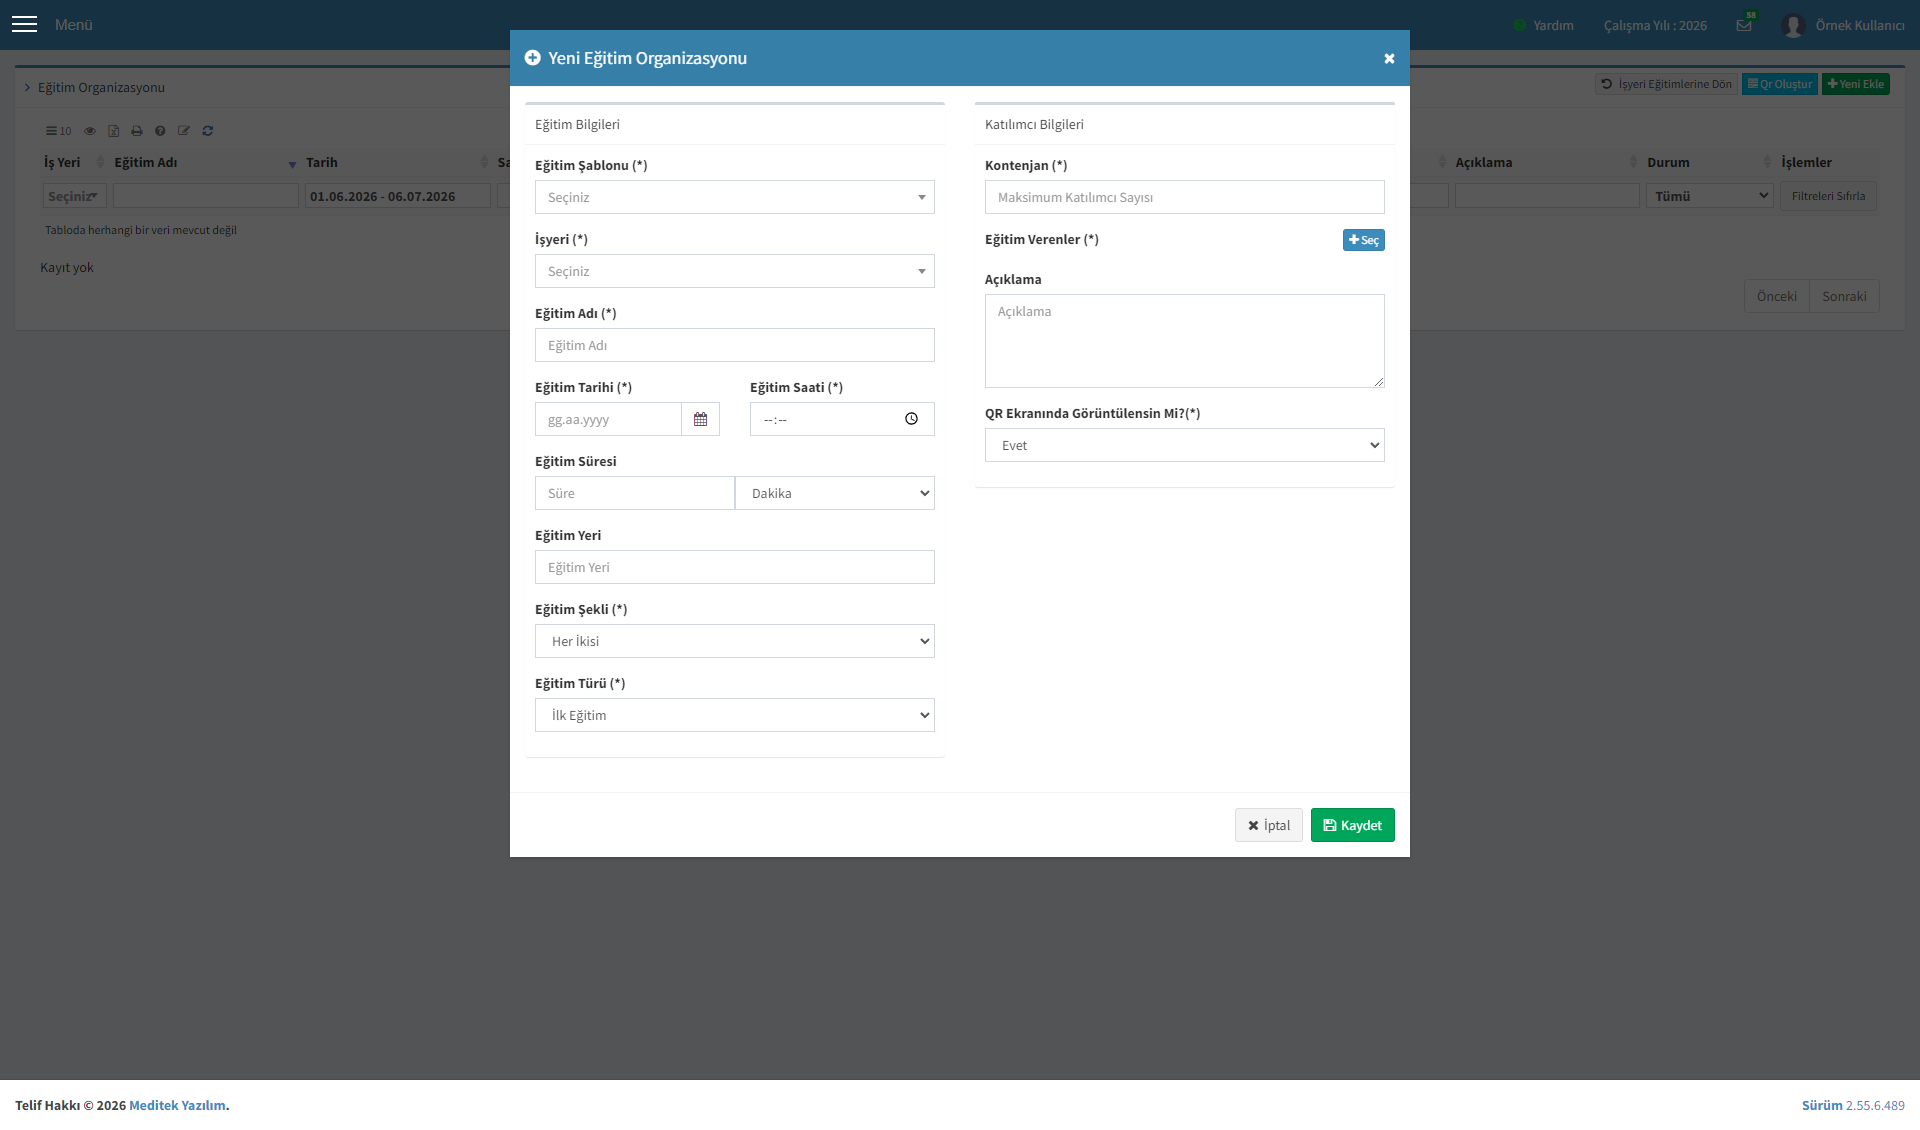Open duration unit Dakika dropdown
Image resolution: width=1920 pixels, height=1130 pixels.
pos(835,493)
